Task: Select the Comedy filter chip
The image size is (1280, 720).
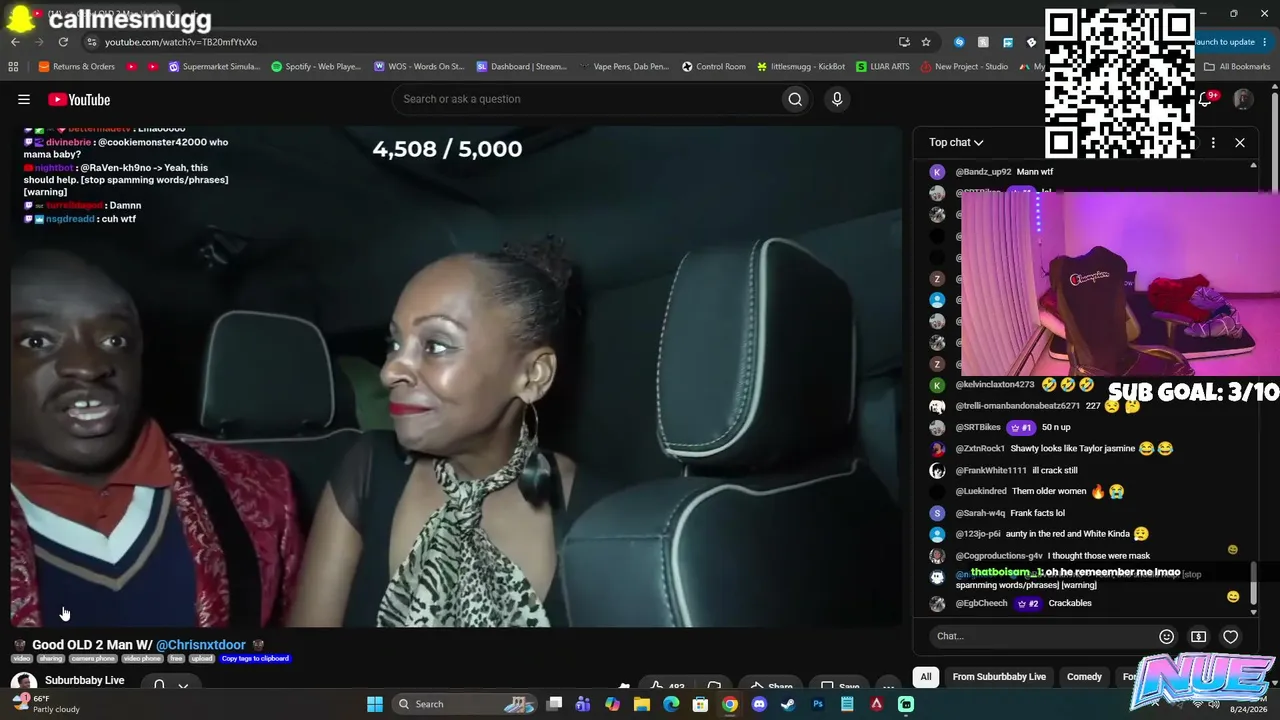Action: [1084, 677]
